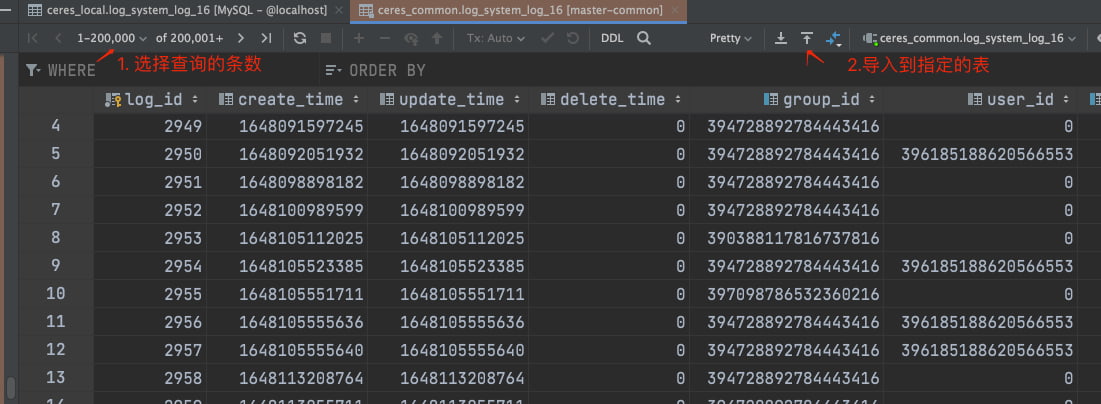Open the search magnifier icon

[x=644, y=39]
